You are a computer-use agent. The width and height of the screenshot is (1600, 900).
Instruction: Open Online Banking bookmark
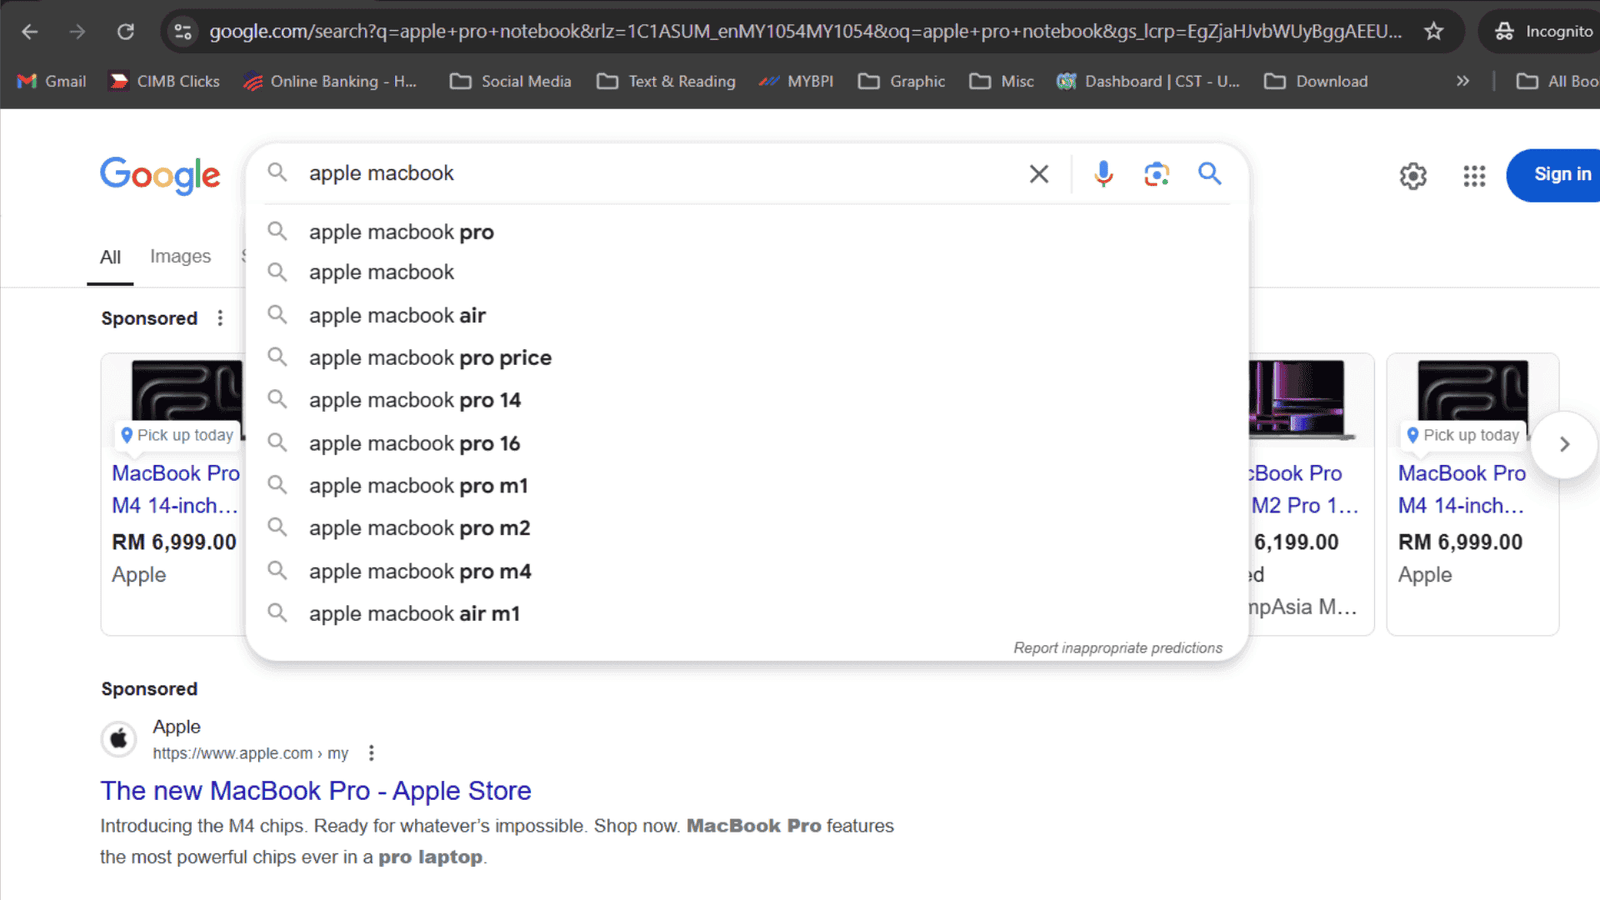tap(331, 81)
